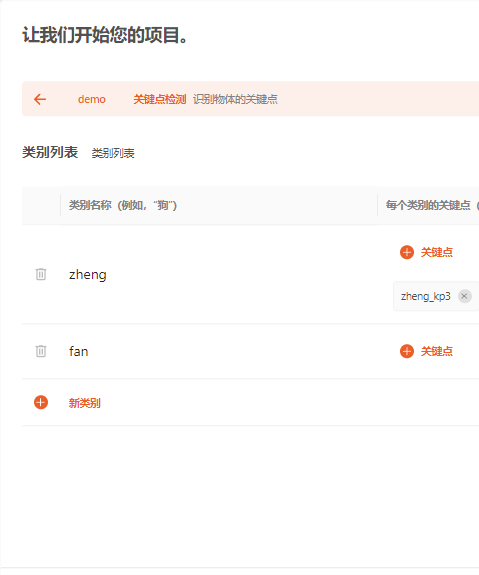Edit the fan category name field
Screen dimensions: 479x575
219,351
